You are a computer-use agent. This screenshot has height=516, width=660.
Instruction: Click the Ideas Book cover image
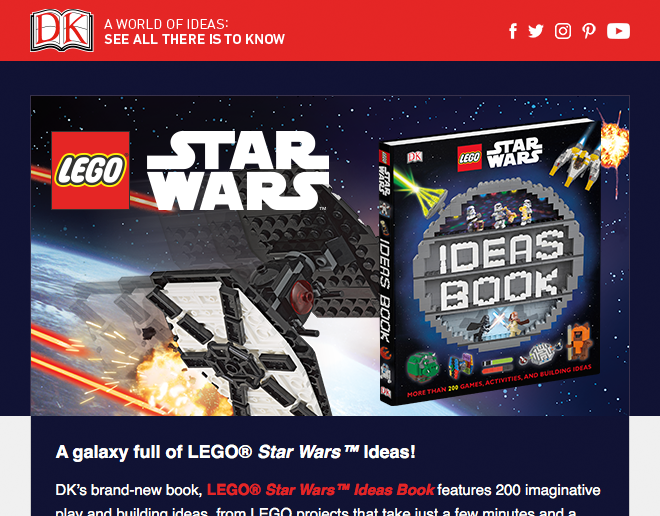pyautogui.click(x=490, y=261)
